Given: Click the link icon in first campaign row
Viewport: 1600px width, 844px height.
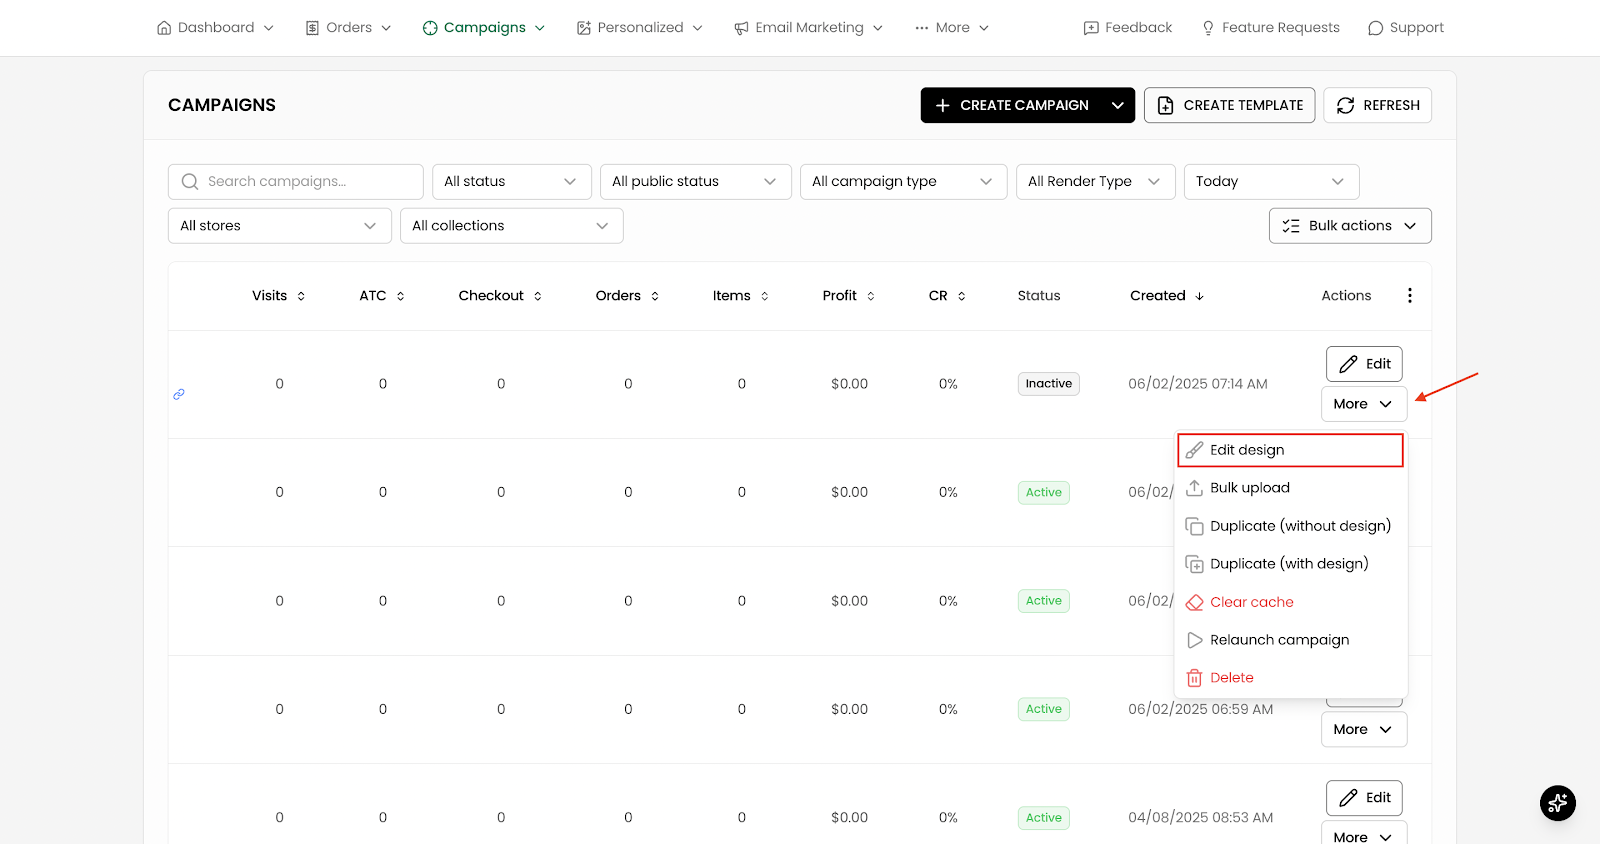Looking at the screenshot, I should point(179,394).
